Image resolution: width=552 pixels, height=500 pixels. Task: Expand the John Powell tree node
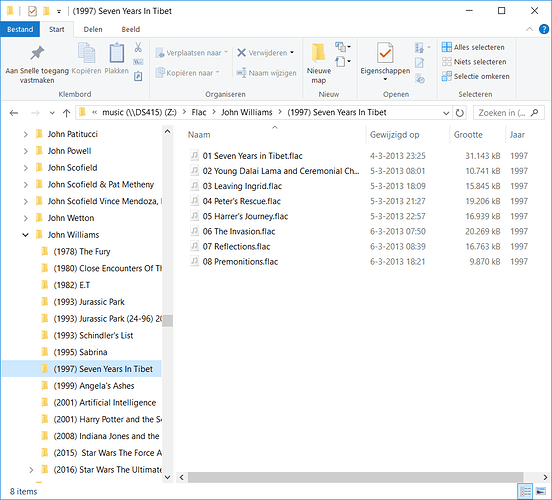point(25,151)
